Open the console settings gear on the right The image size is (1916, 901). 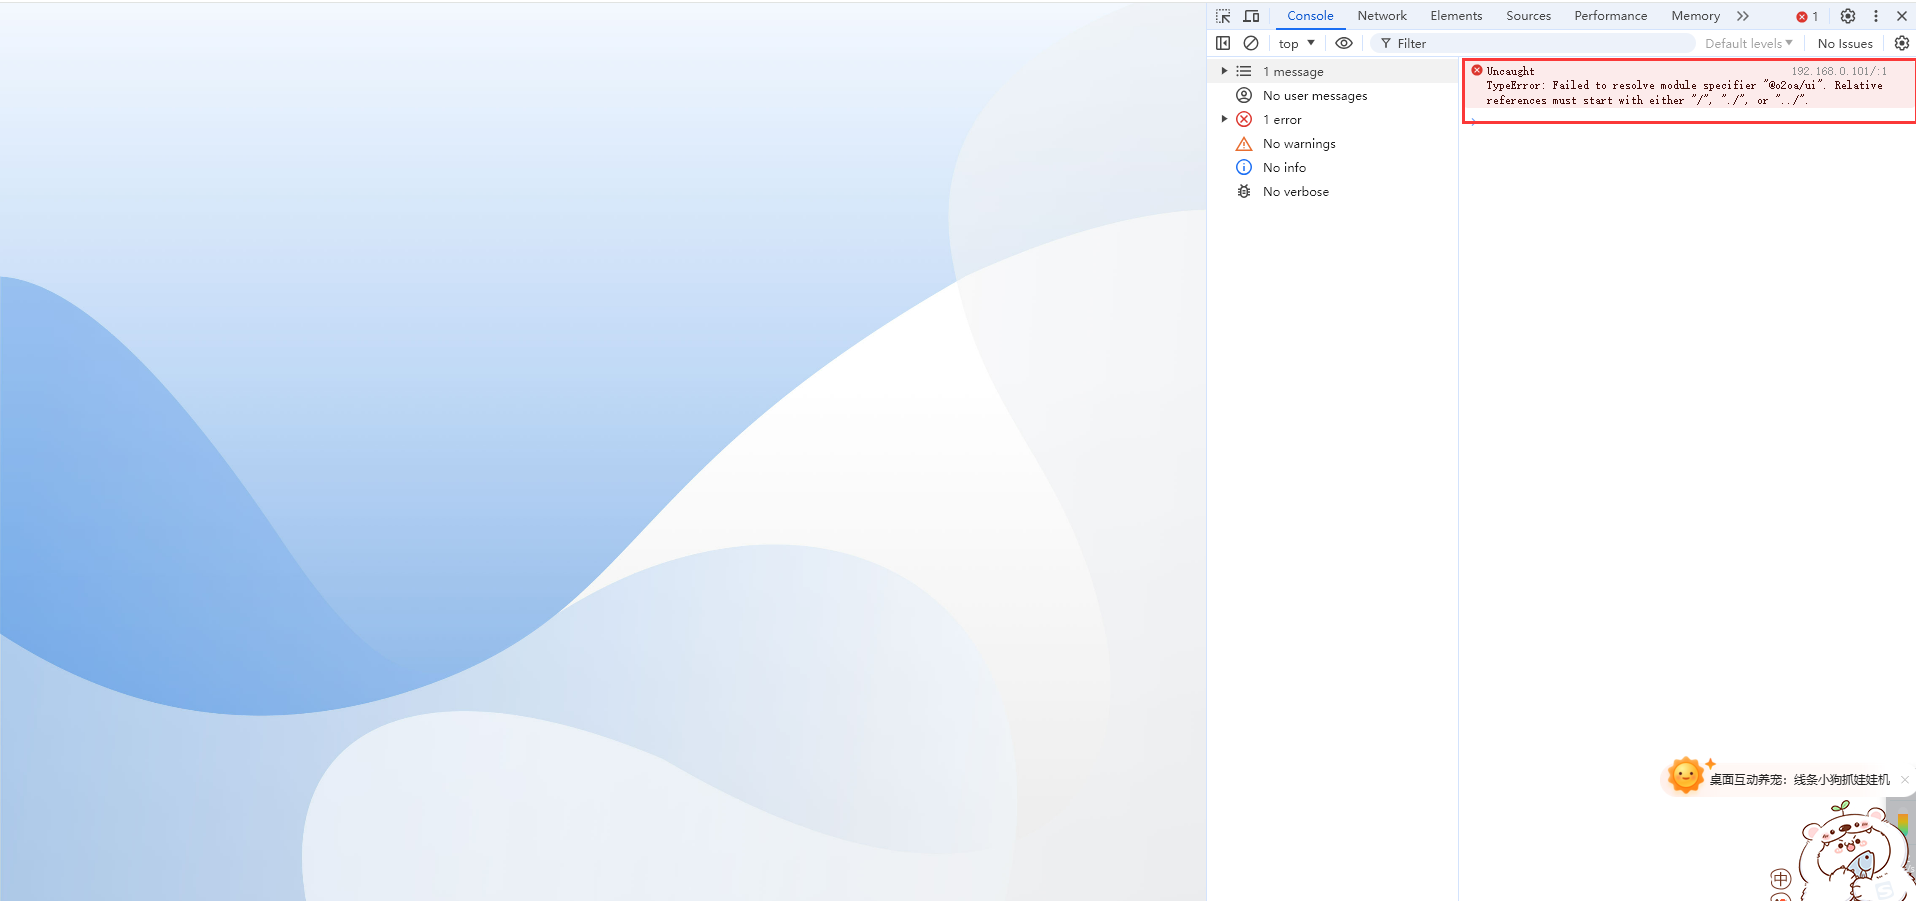1901,43
